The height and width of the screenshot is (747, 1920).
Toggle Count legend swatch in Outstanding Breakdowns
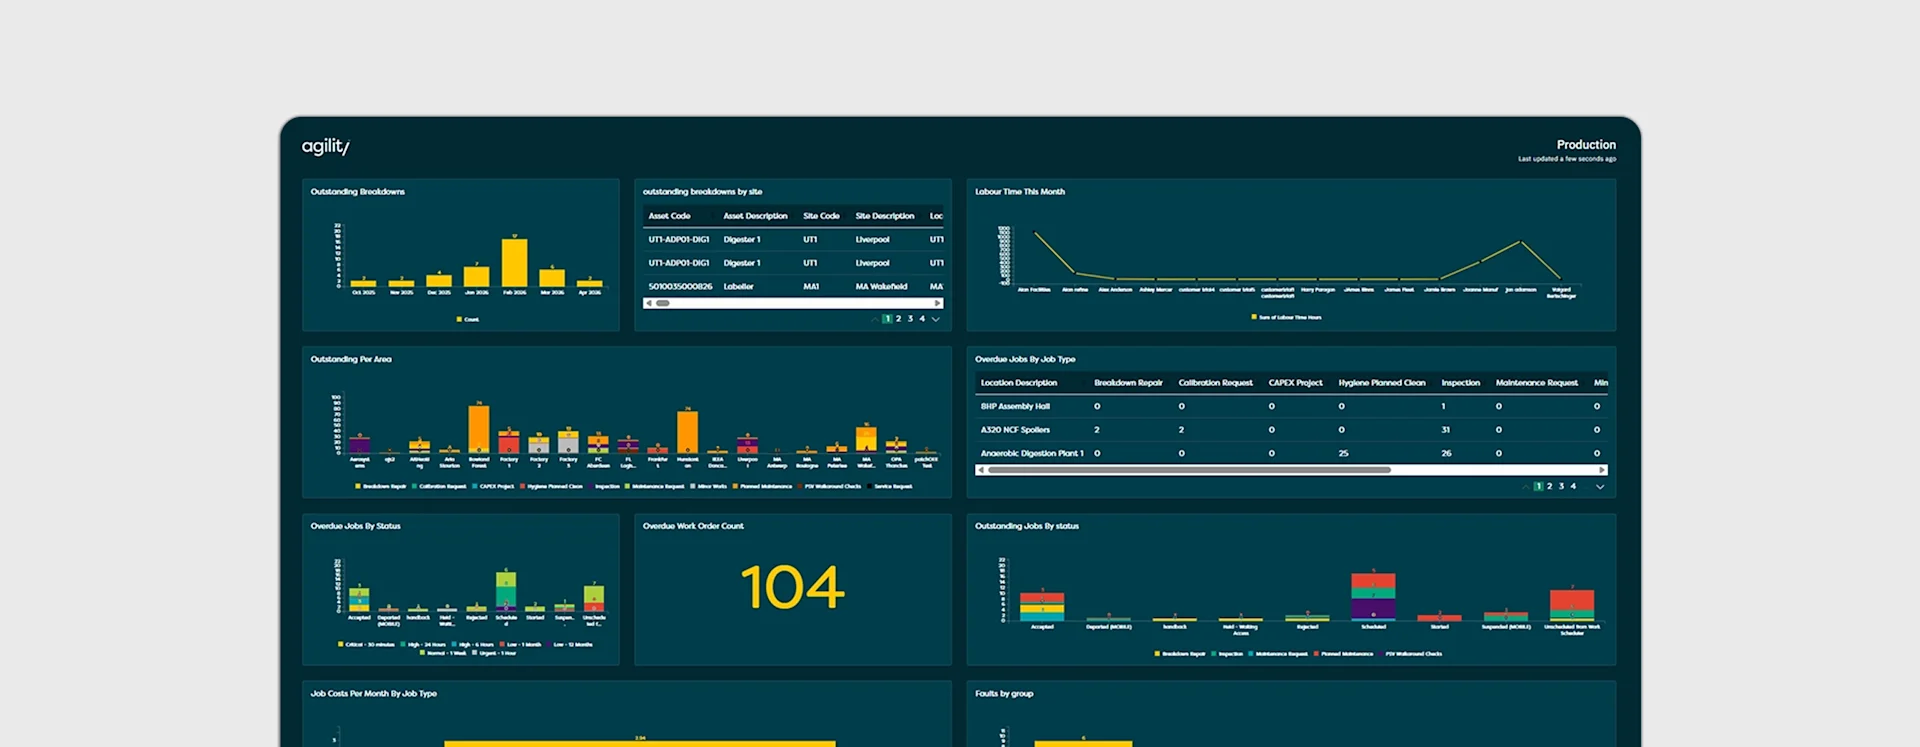(x=459, y=320)
